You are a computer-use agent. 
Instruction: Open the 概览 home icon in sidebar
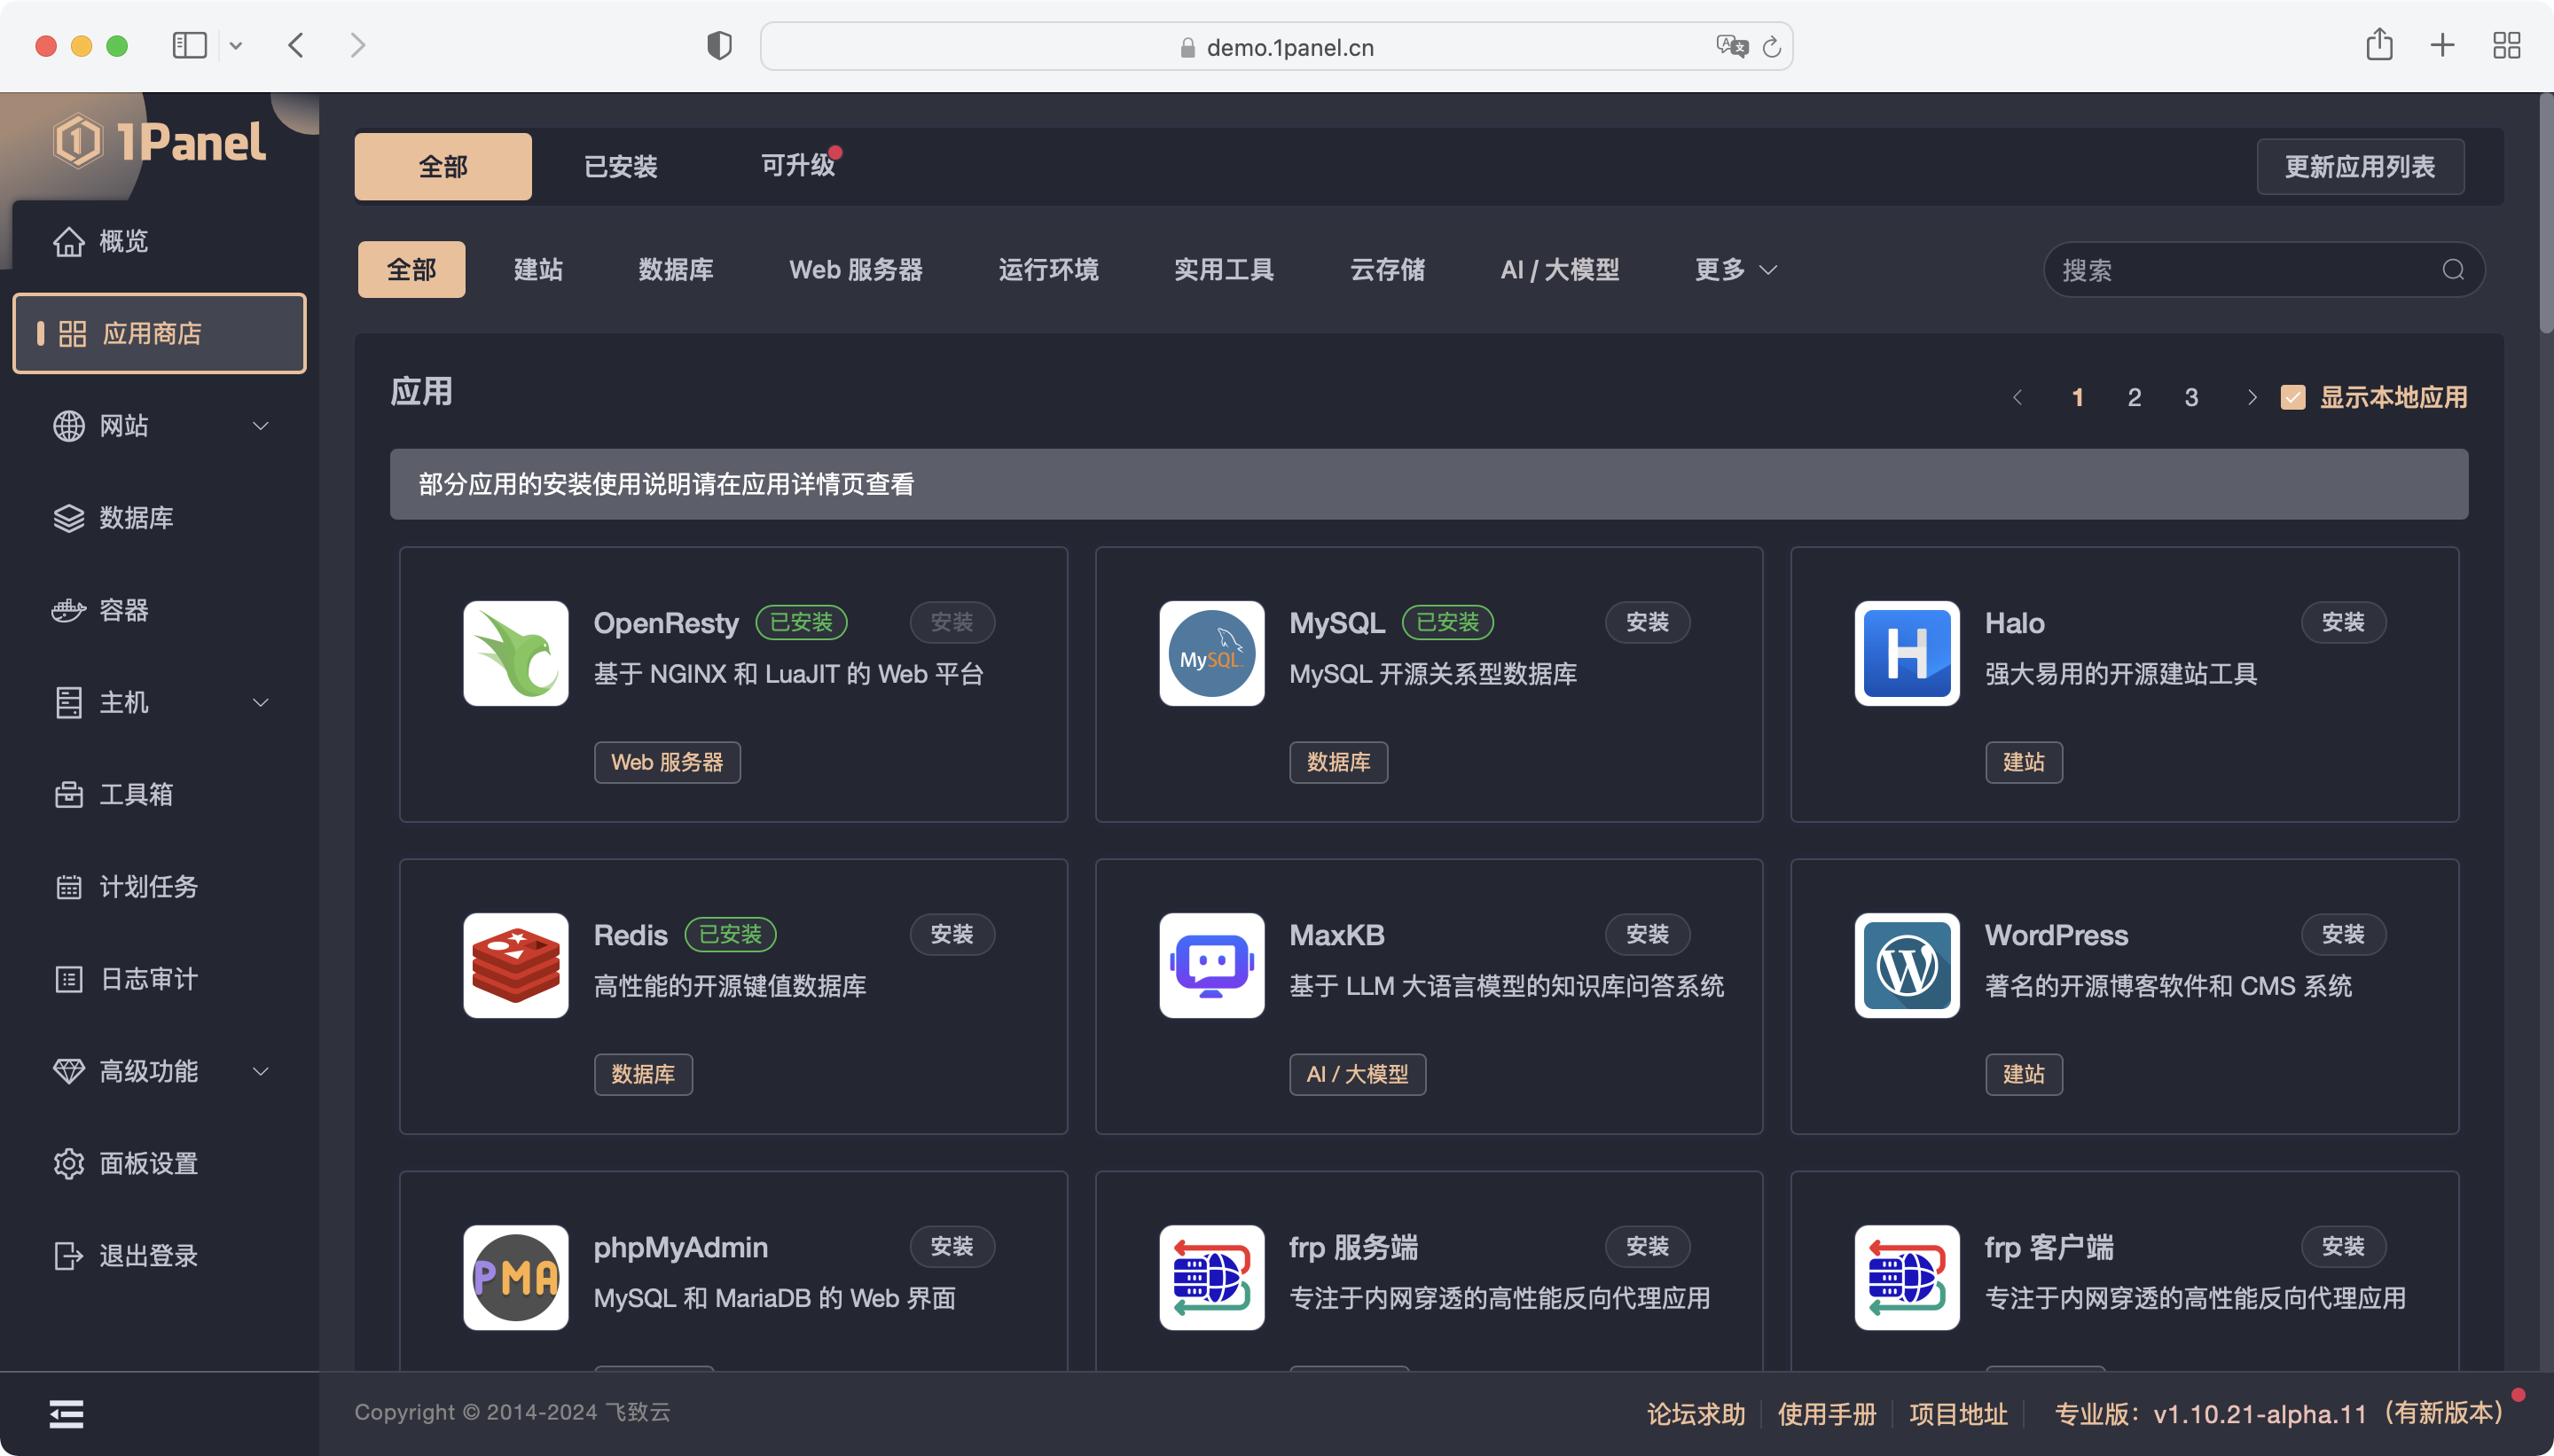[68, 241]
